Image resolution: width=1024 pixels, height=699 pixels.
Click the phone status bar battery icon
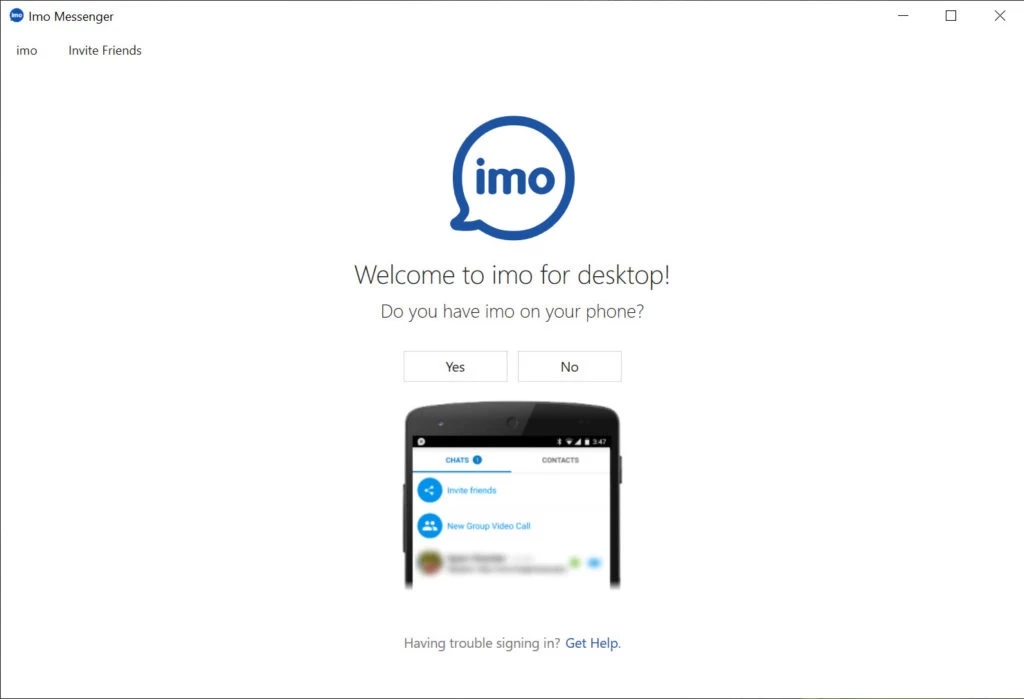pos(587,442)
